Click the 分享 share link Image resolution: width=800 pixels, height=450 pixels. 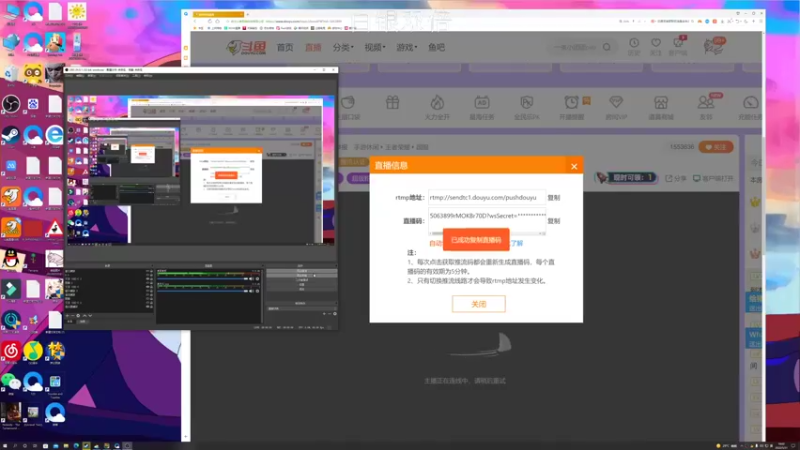click(x=676, y=179)
